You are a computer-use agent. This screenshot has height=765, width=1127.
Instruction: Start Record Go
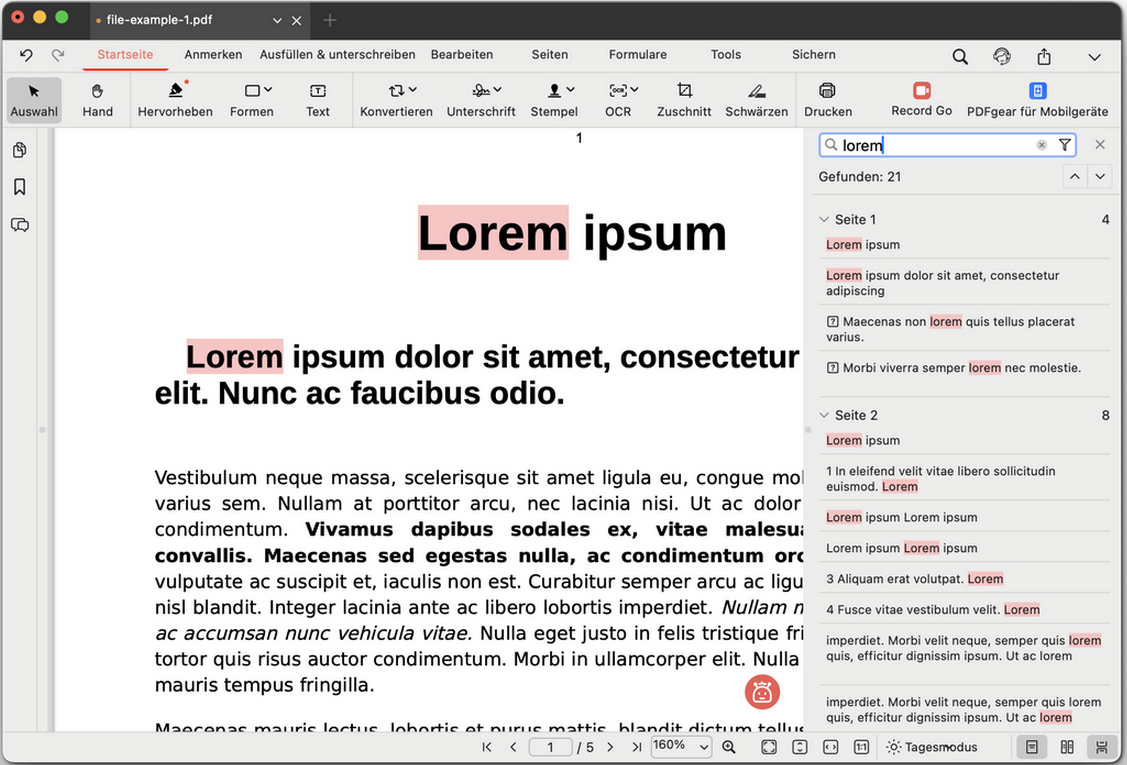tap(921, 98)
